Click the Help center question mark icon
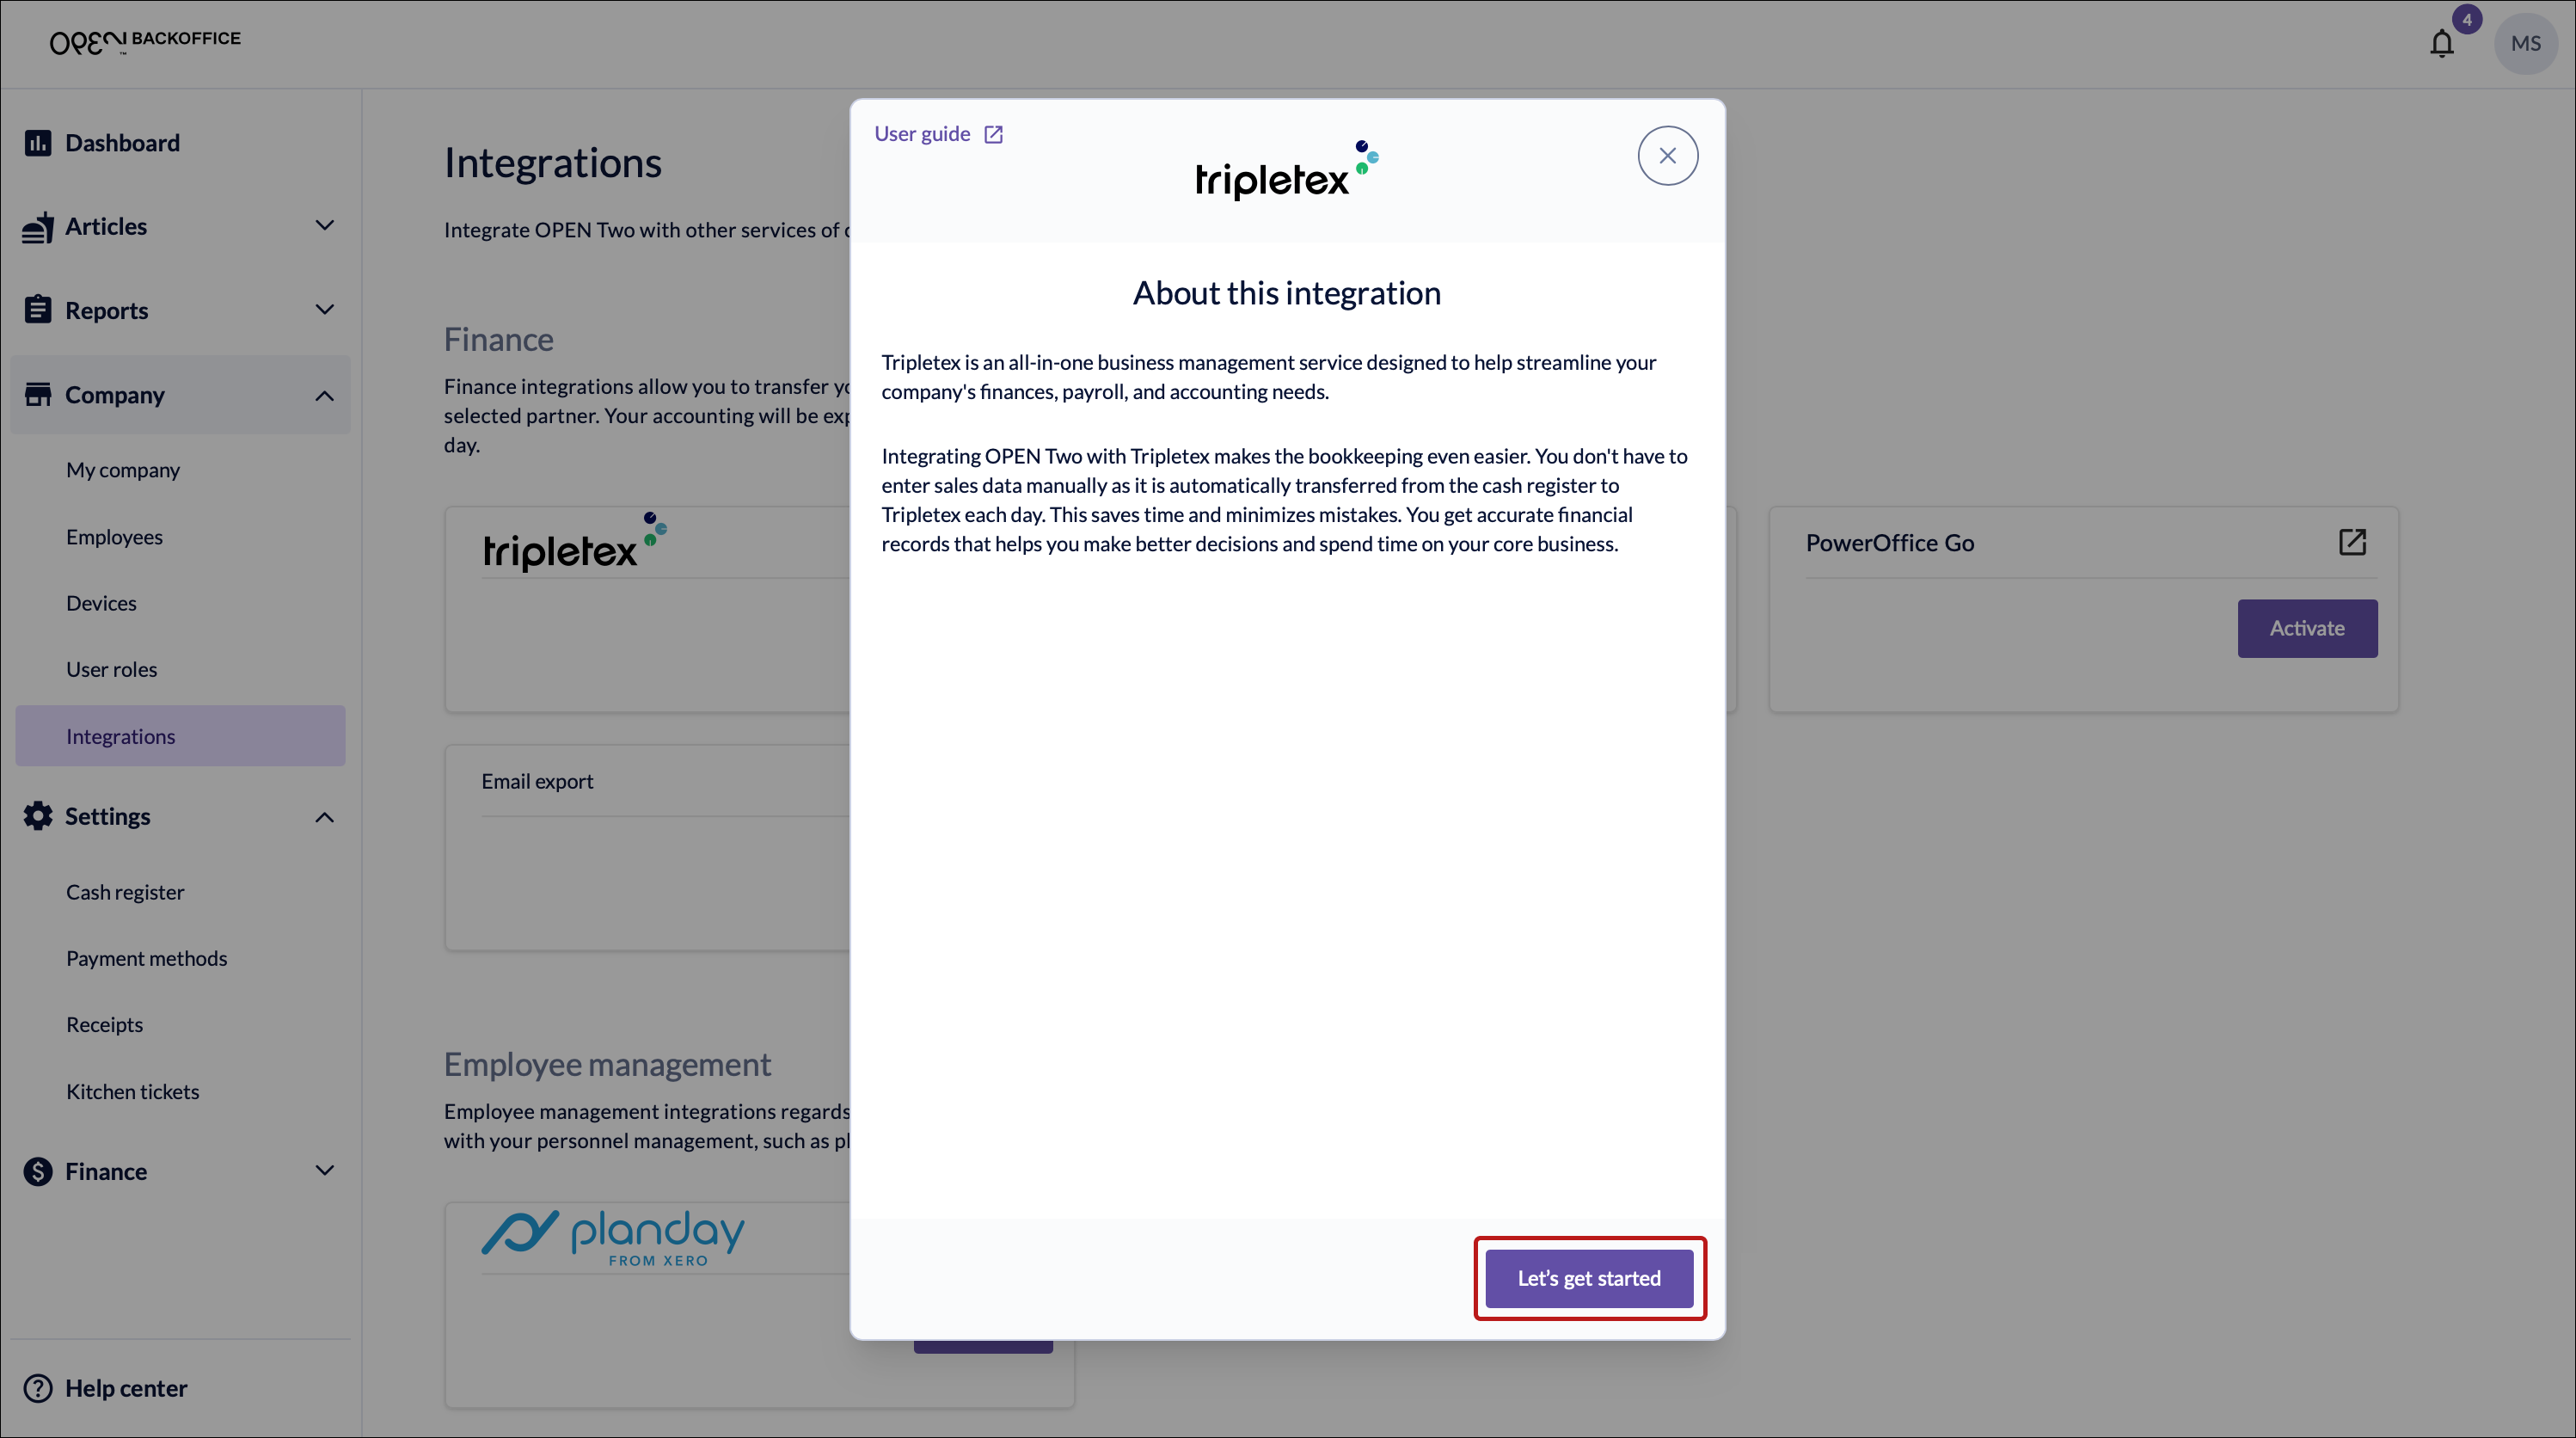 38,1388
